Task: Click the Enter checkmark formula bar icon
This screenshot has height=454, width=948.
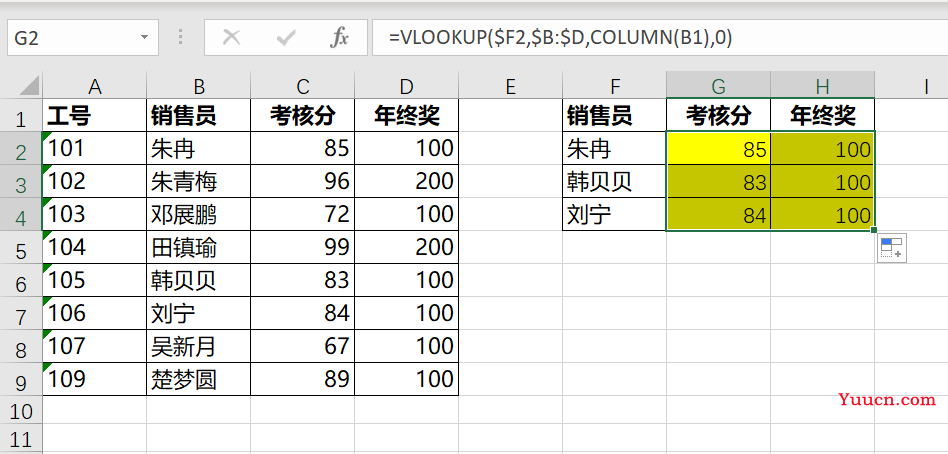Action: point(285,38)
